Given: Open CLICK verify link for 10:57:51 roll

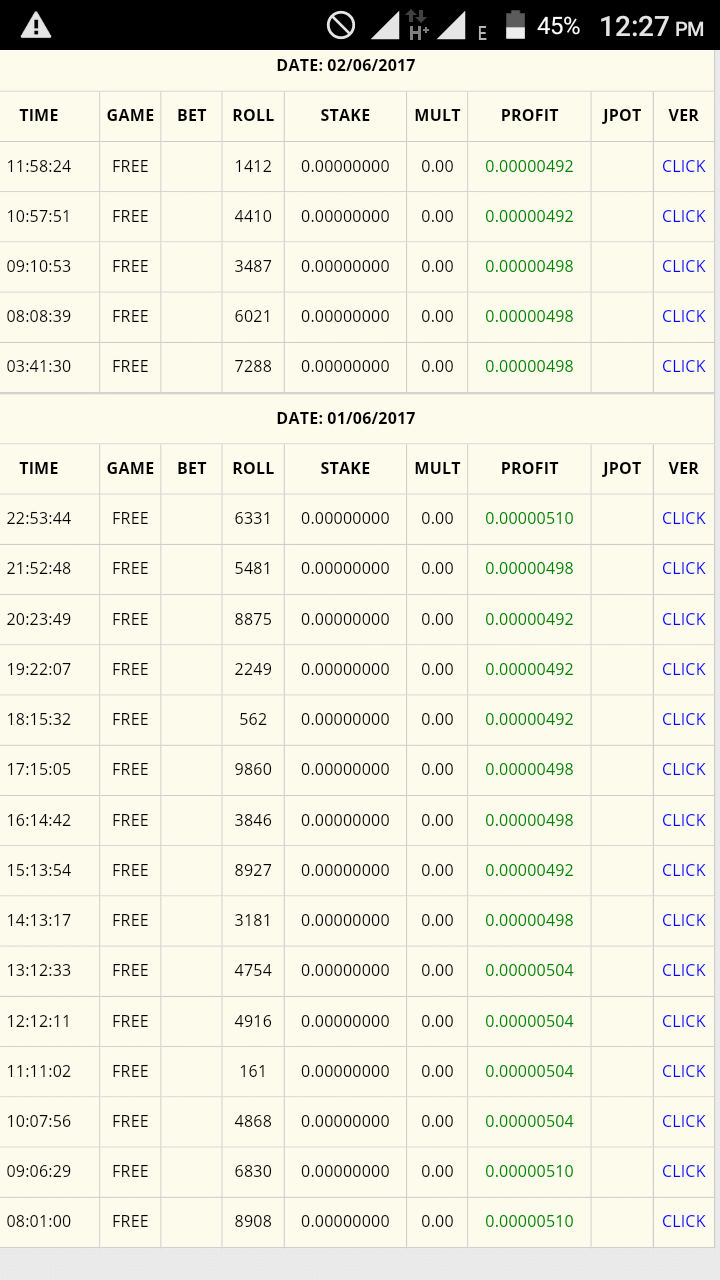Looking at the screenshot, I should click(x=684, y=216).
